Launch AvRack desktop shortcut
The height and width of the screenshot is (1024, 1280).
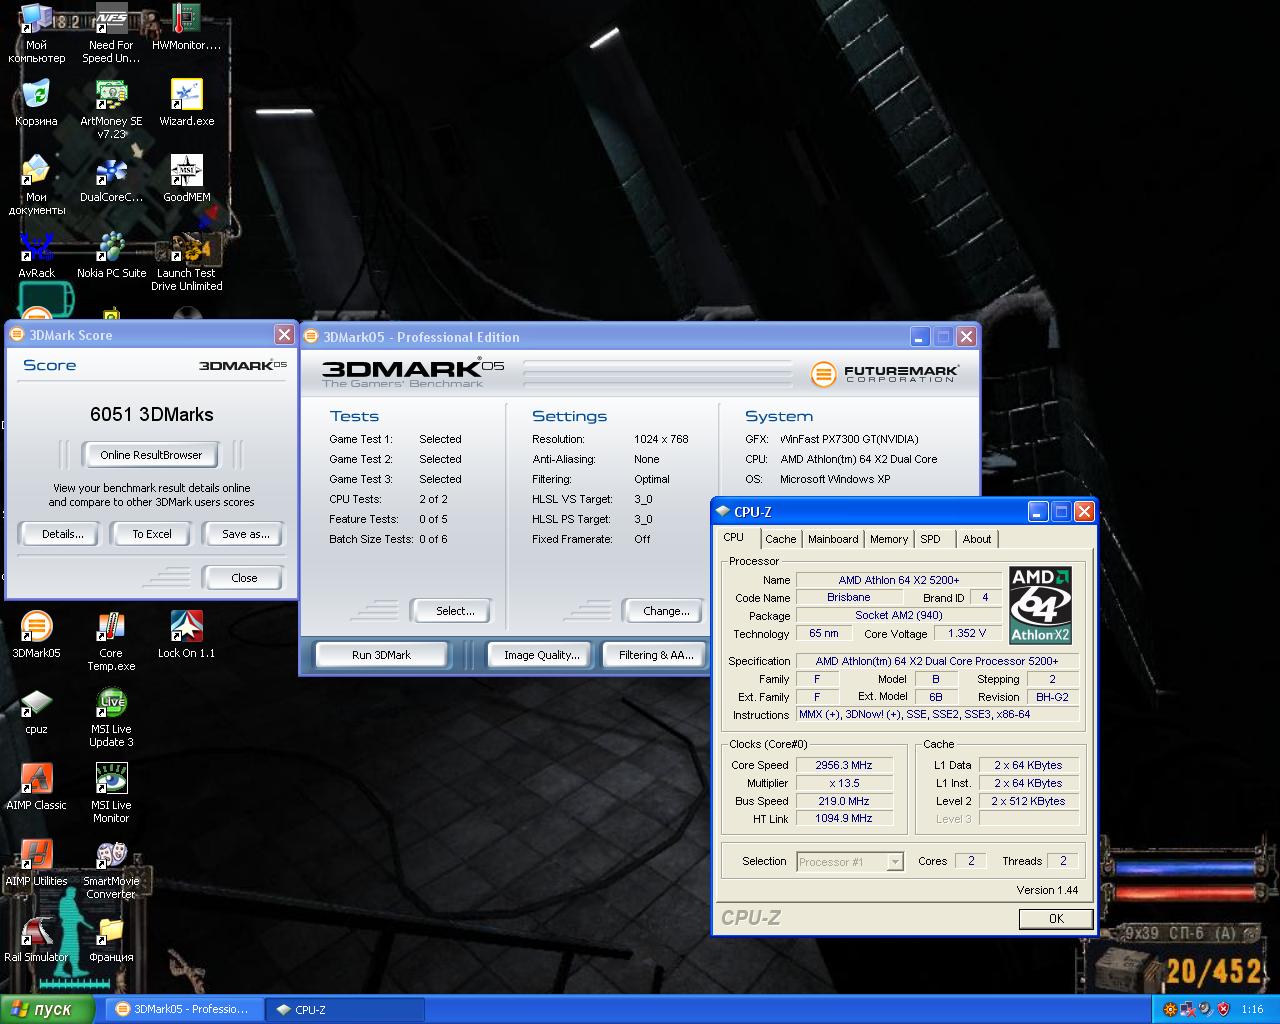coord(36,256)
